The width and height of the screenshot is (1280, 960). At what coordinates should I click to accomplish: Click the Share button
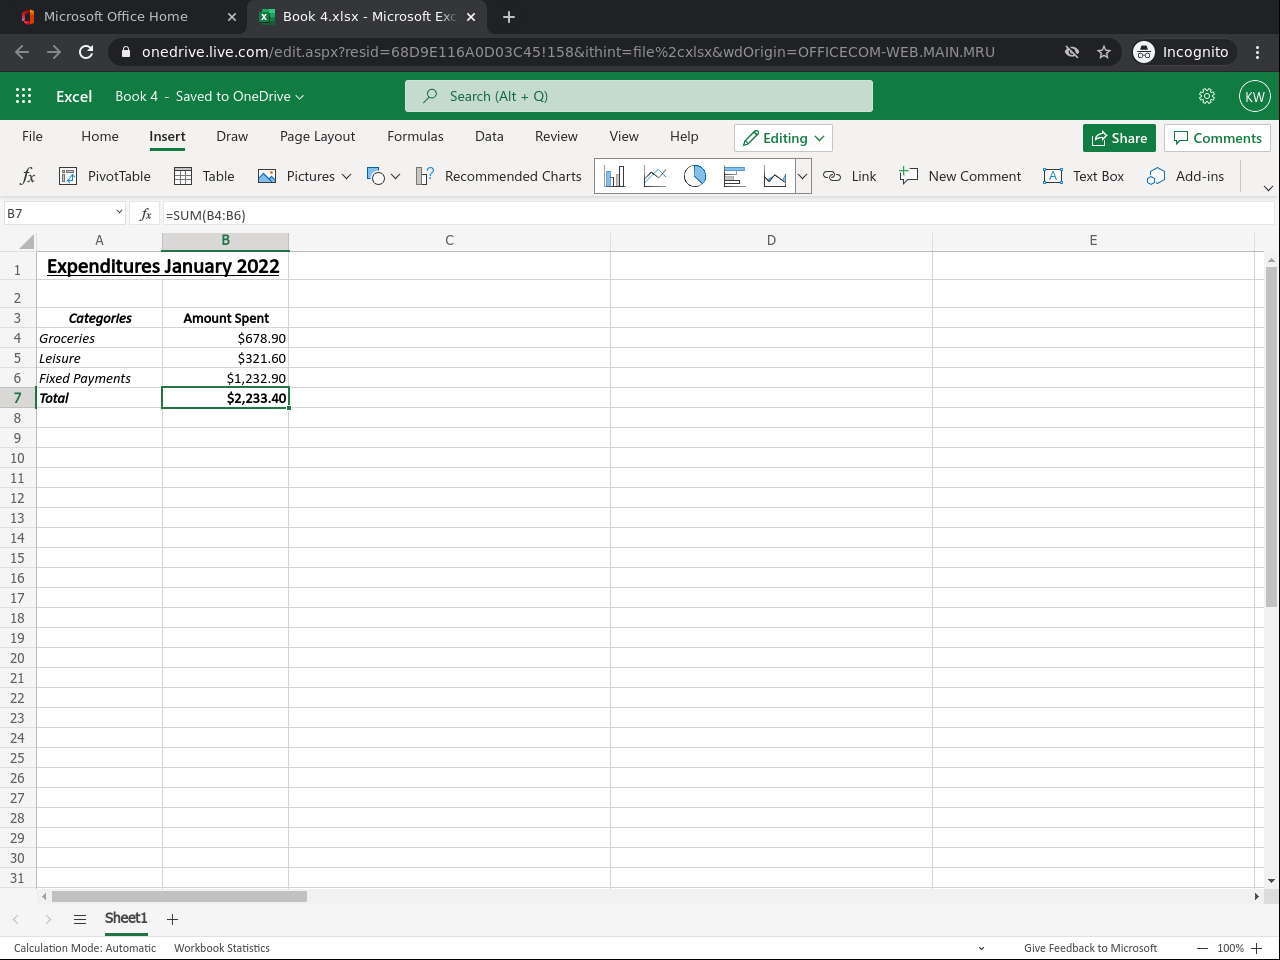pyautogui.click(x=1119, y=138)
